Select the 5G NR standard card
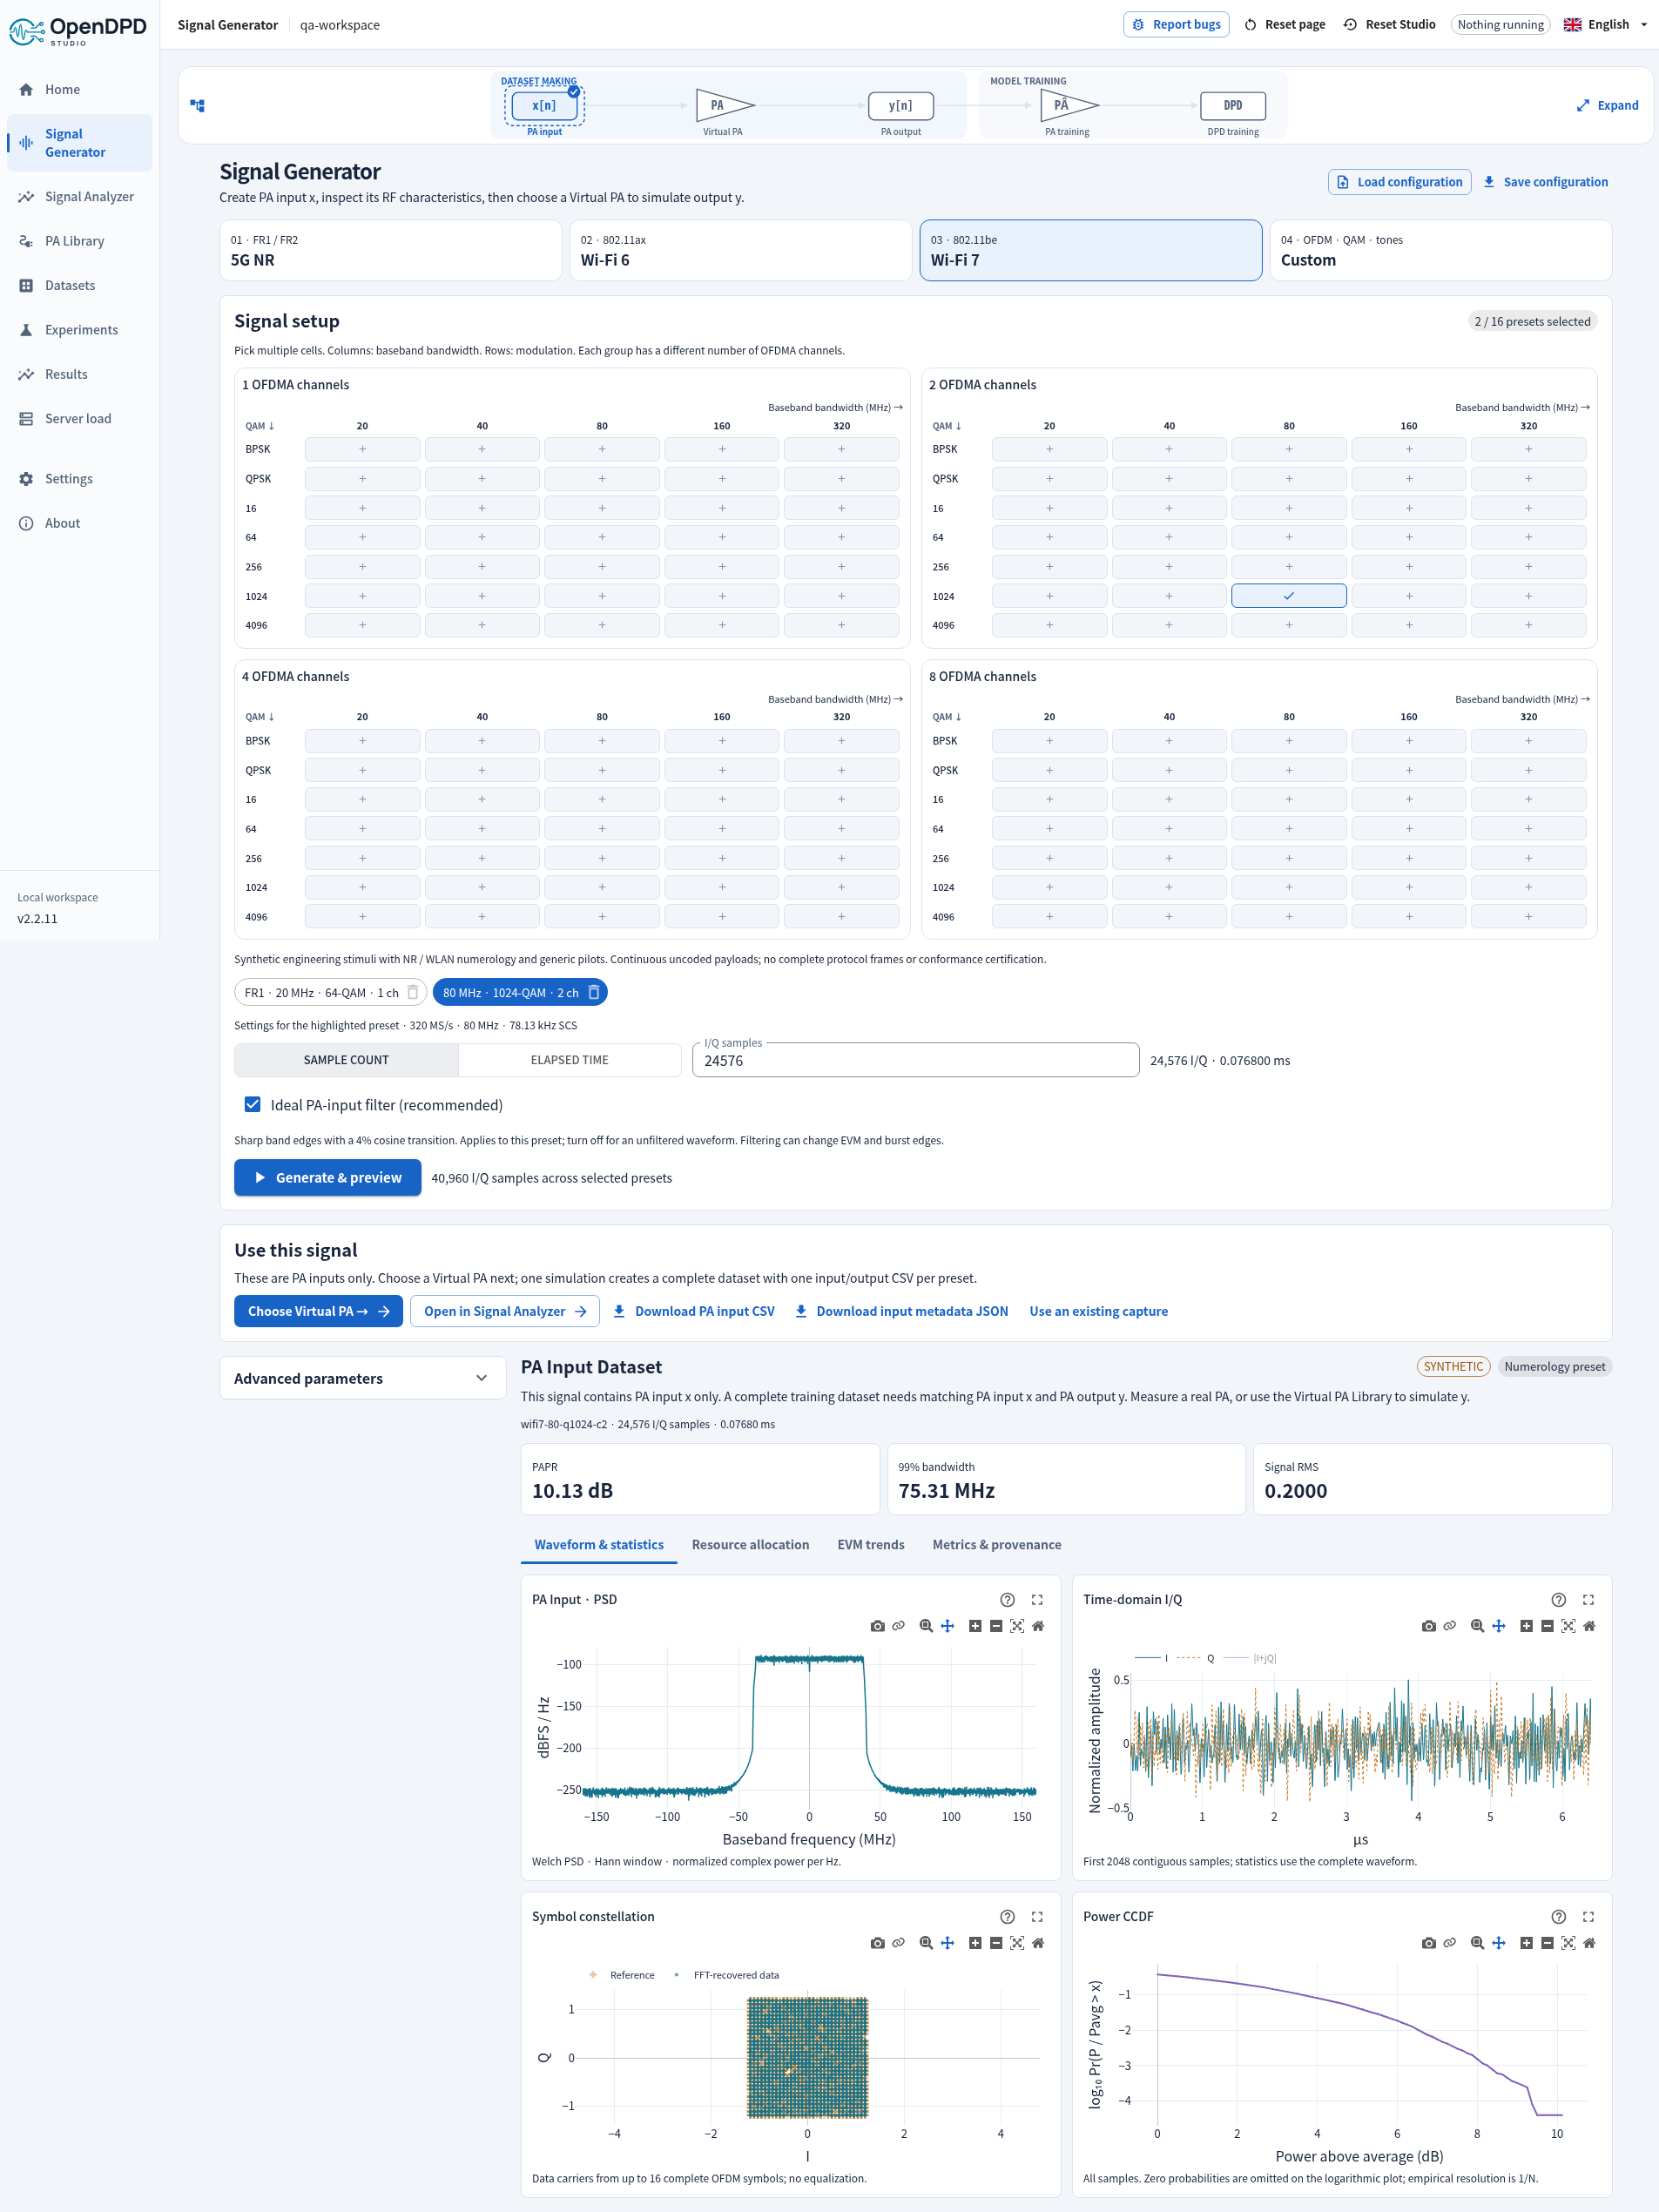 (390, 250)
